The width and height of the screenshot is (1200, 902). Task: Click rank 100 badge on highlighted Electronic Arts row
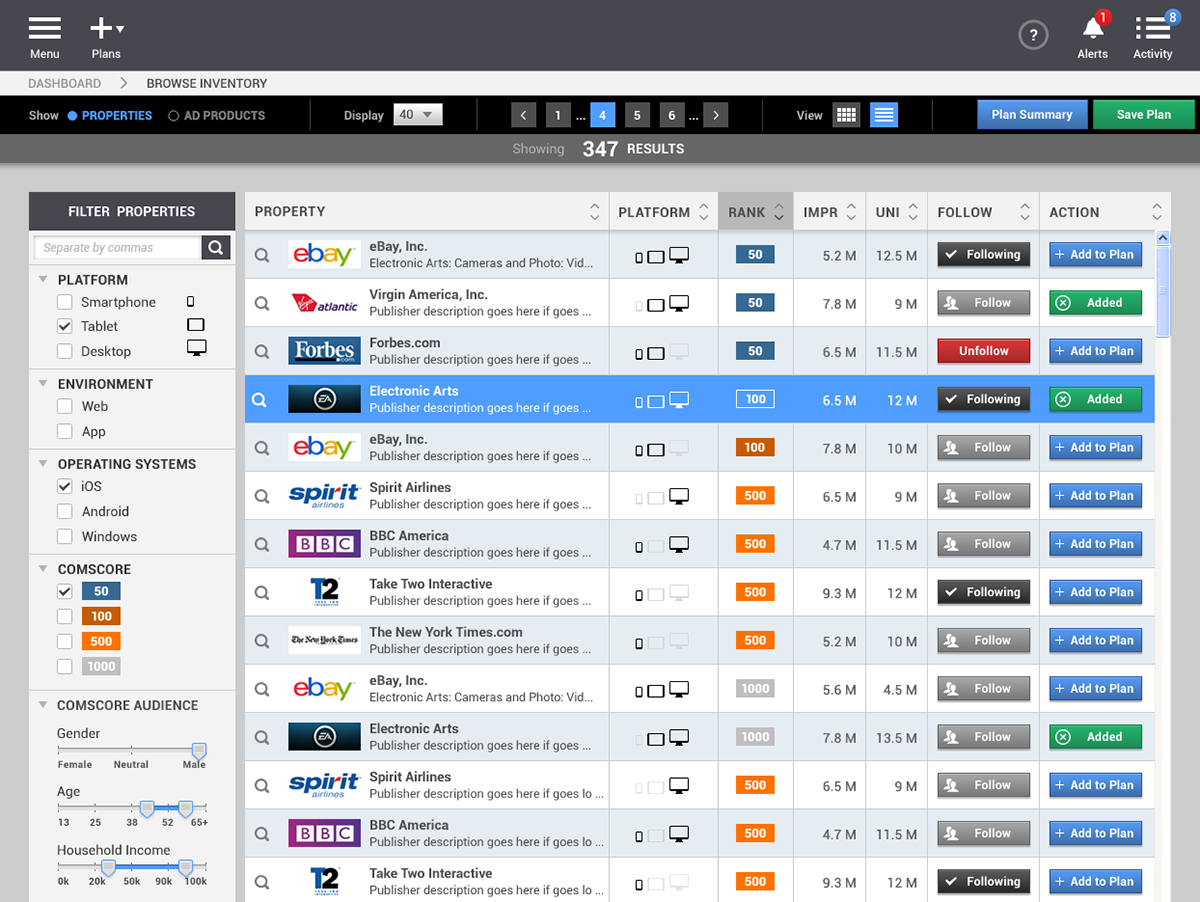point(755,399)
